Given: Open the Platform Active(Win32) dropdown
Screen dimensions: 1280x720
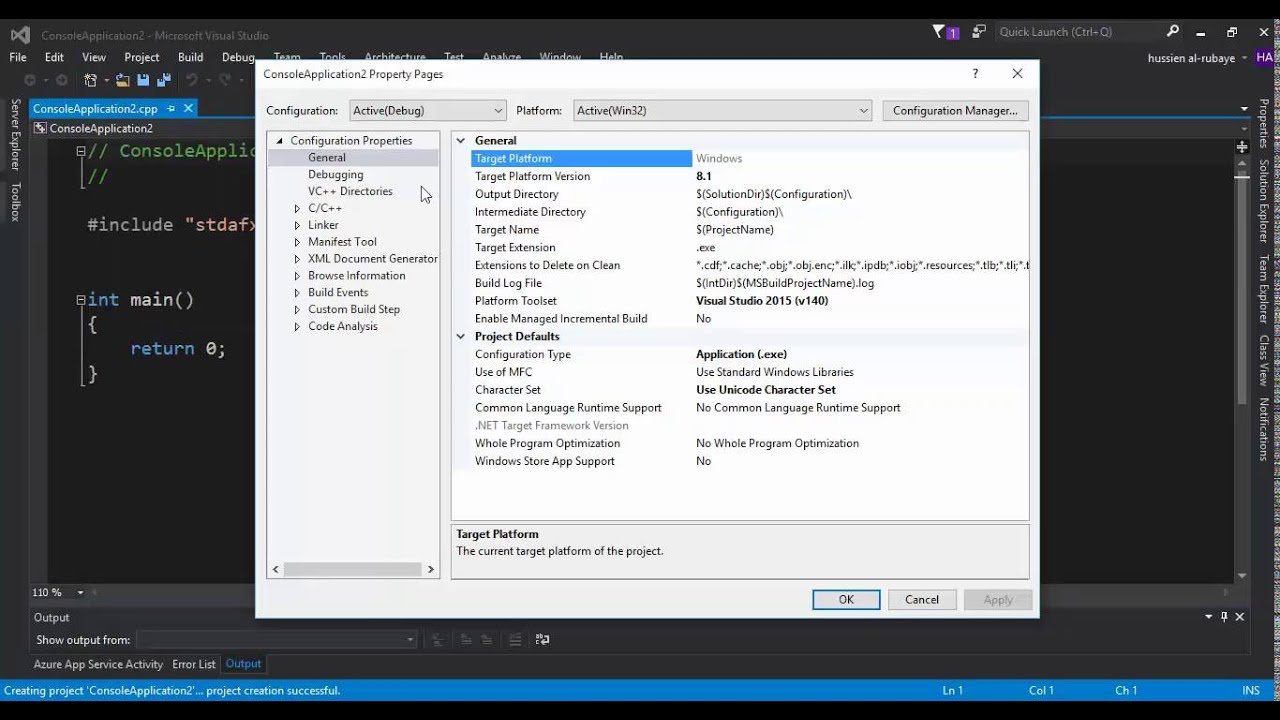Looking at the screenshot, I should tap(722, 110).
